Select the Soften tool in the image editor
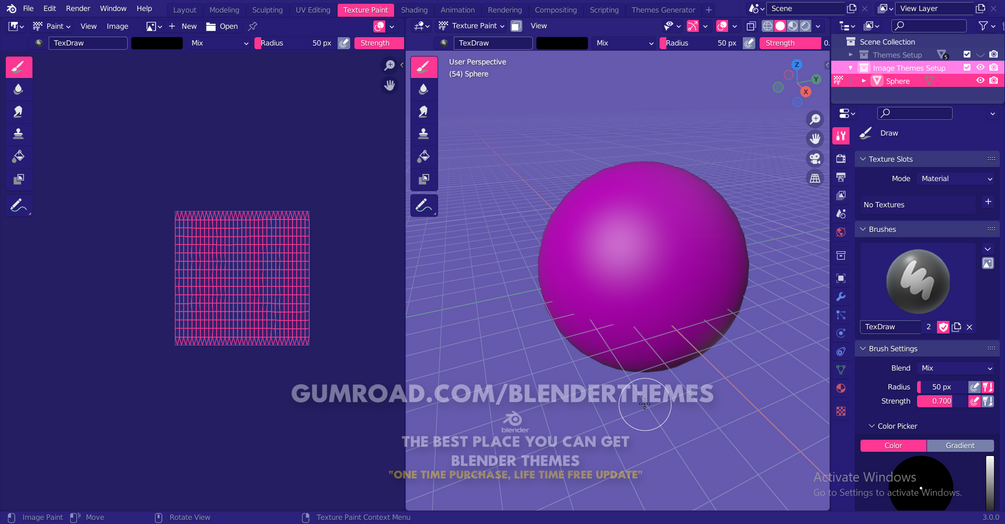This screenshot has width=1005, height=524. 19,89
